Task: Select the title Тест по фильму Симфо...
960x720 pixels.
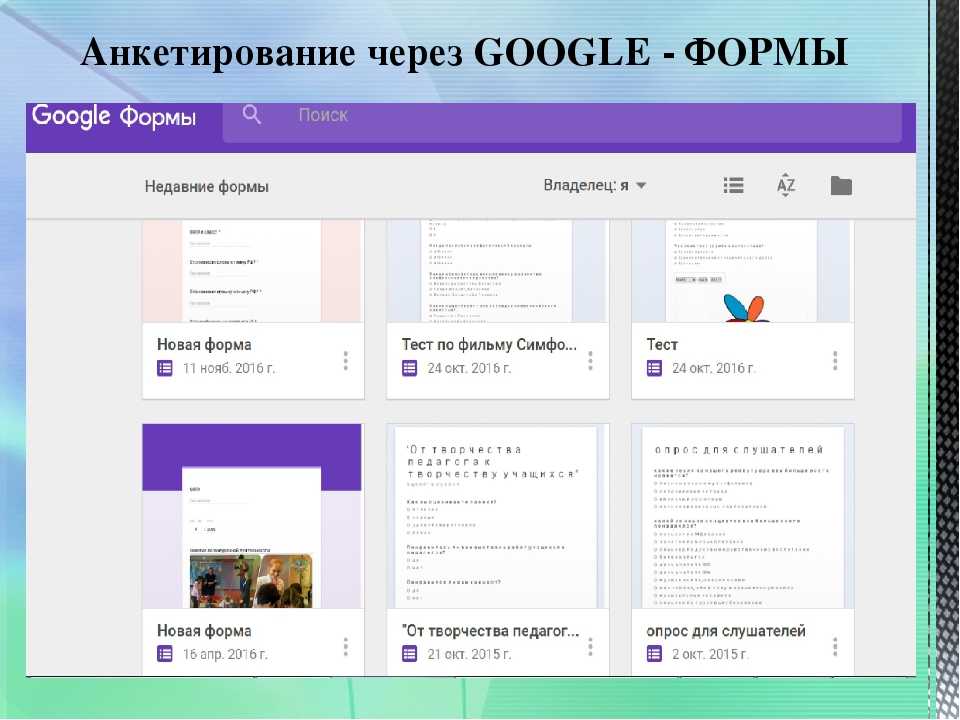Action: coord(489,345)
